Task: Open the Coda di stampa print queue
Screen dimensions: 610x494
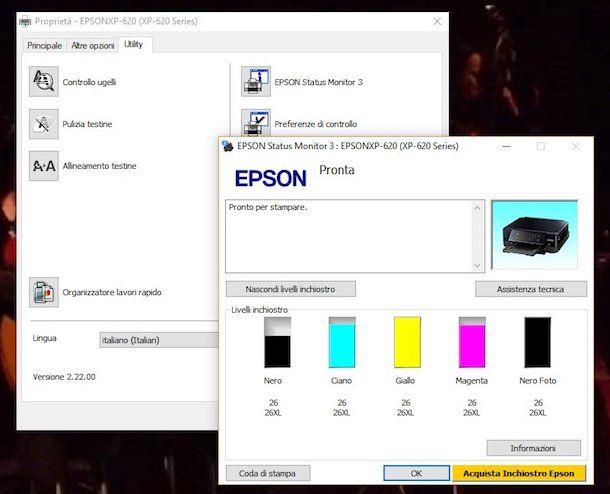Action: 268,473
